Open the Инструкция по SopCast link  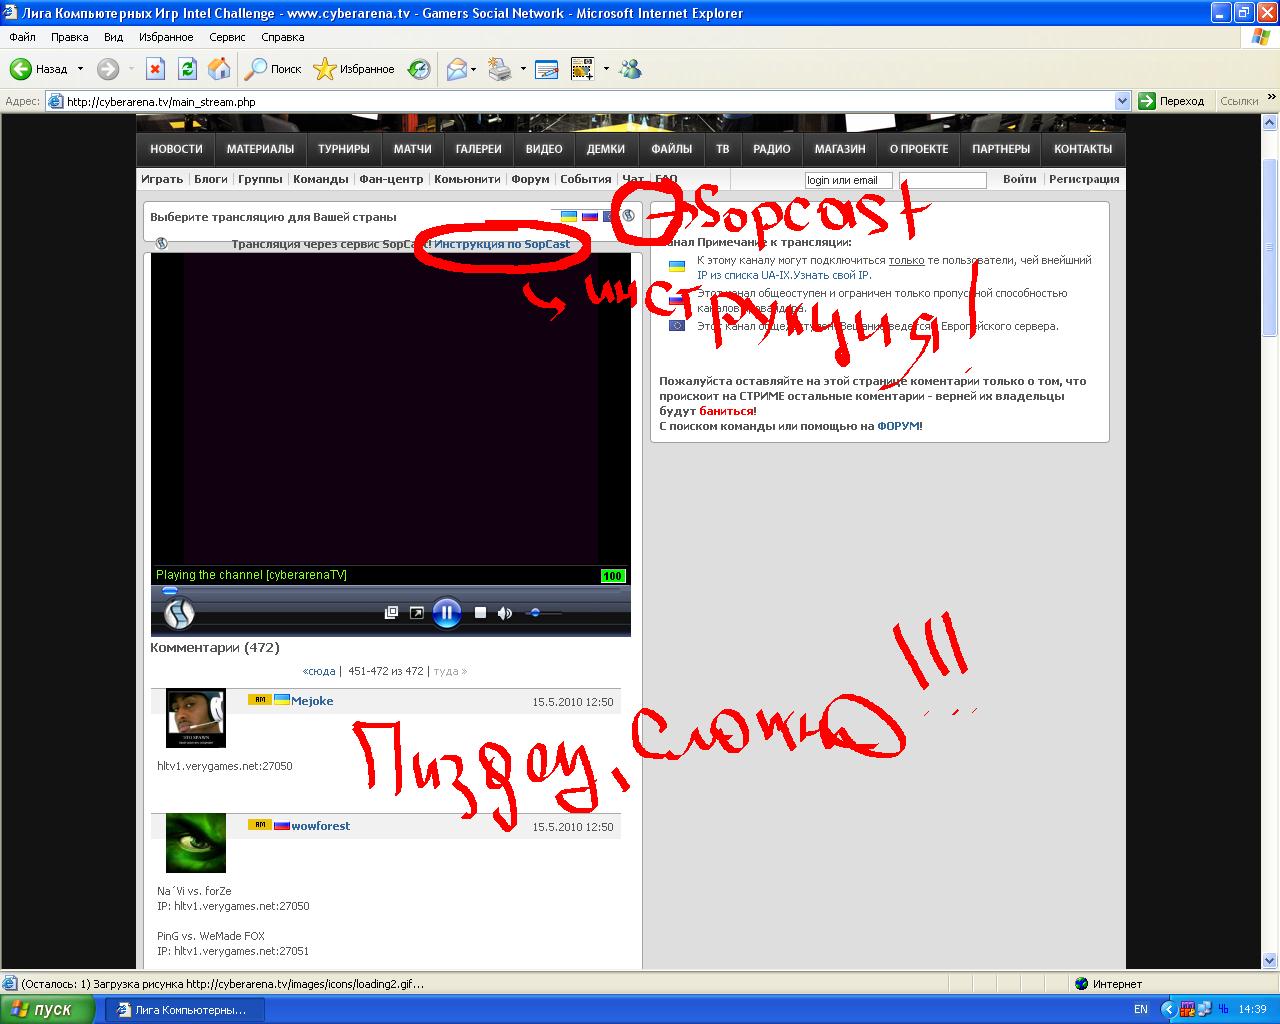point(502,244)
